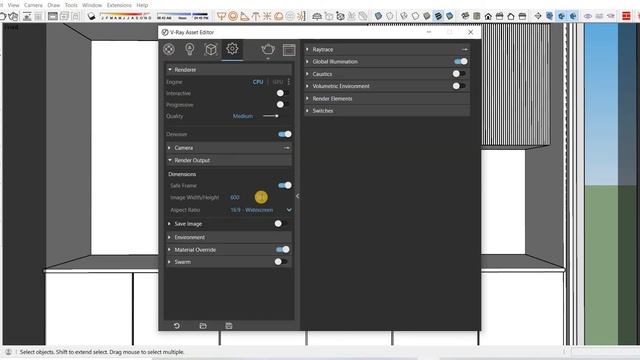
Task: Disable the Denoiser switch
Action: 284,134
